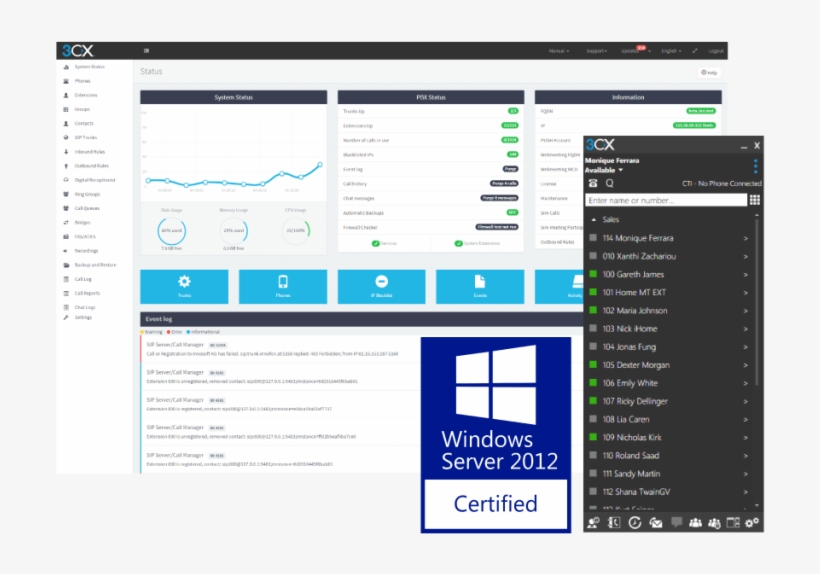Click the Logout link in header

click(x=716, y=51)
